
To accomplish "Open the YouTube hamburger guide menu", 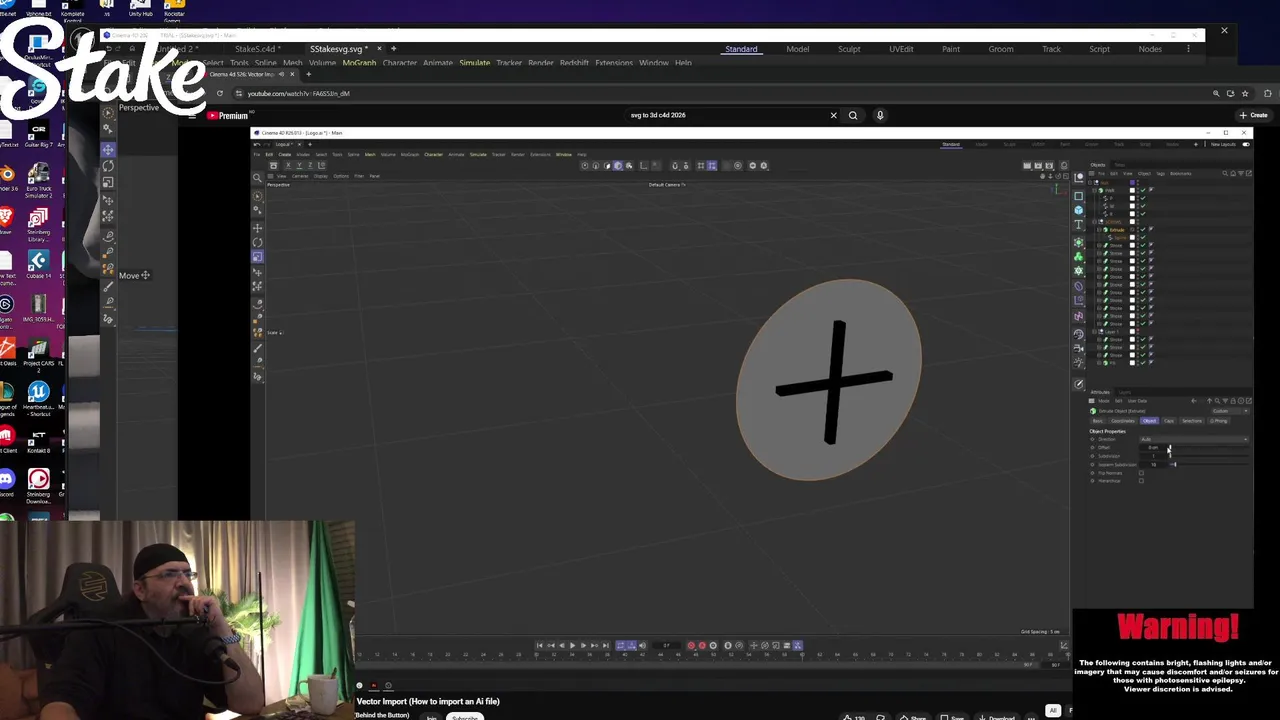I will [192, 115].
